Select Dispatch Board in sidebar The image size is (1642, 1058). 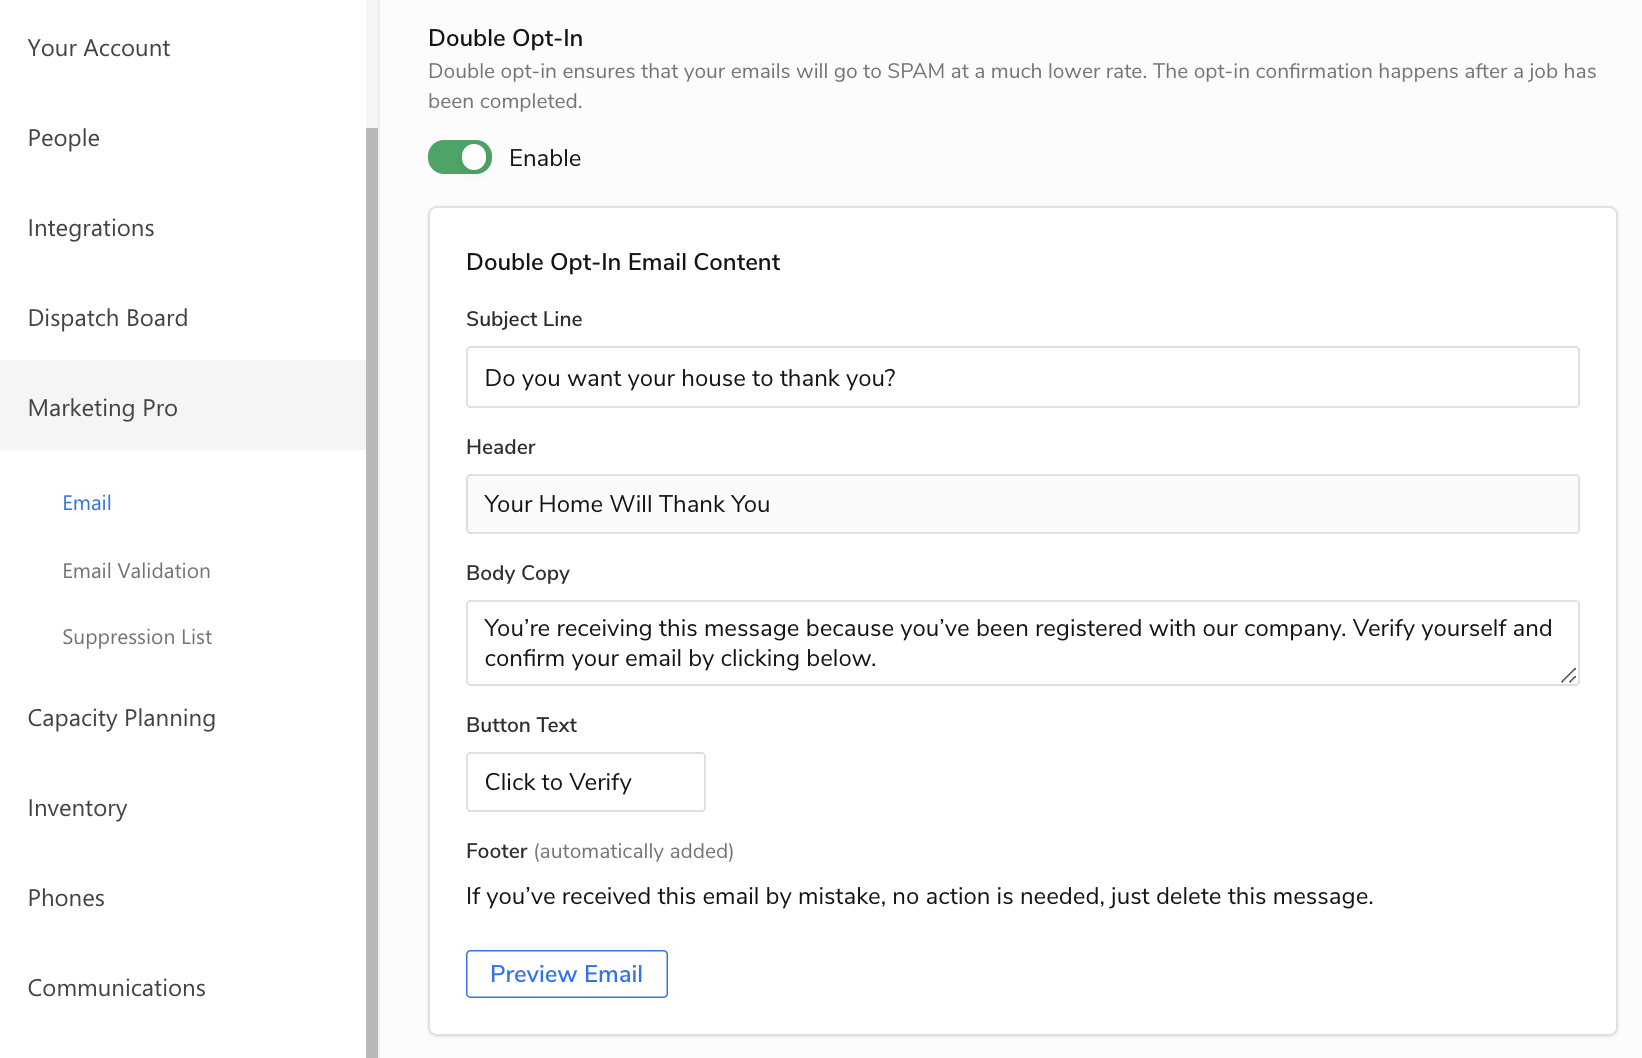pyautogui.click(x=108, y=318)
